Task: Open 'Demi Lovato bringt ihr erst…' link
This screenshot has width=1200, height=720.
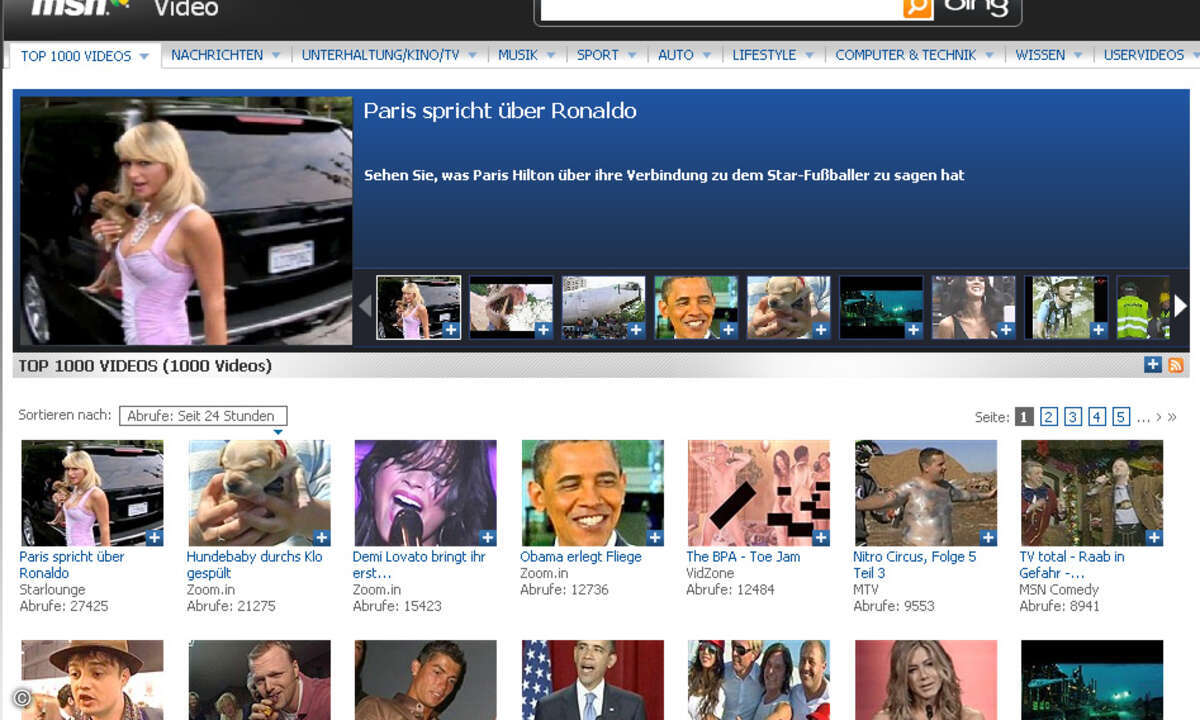Action: (x=419, y=565)
